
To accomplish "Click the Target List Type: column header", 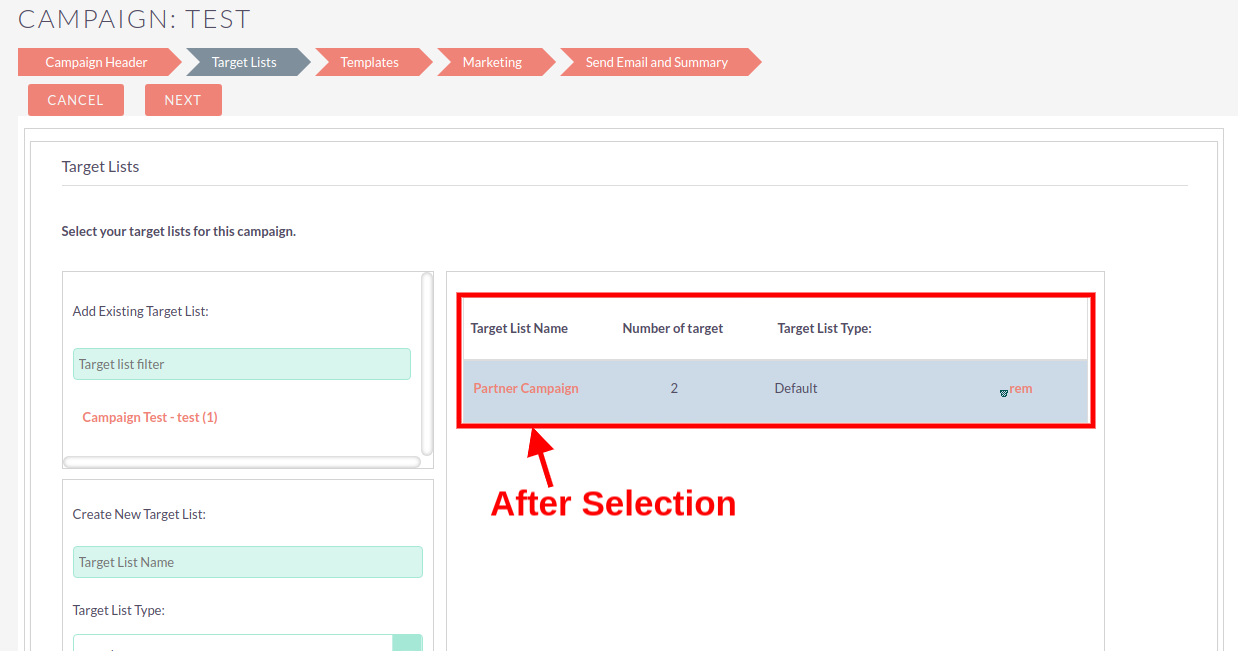I will pyautogui.click(x=825, y=328).
